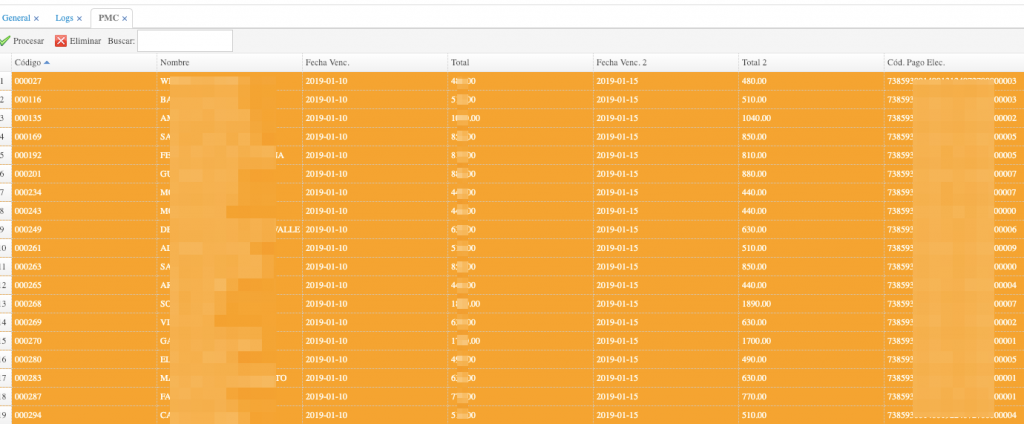Click the Fecha Venc. 2 column header
Image resolution: width=1024 pixels, height=424 pixels.
(x=621, y=62)
